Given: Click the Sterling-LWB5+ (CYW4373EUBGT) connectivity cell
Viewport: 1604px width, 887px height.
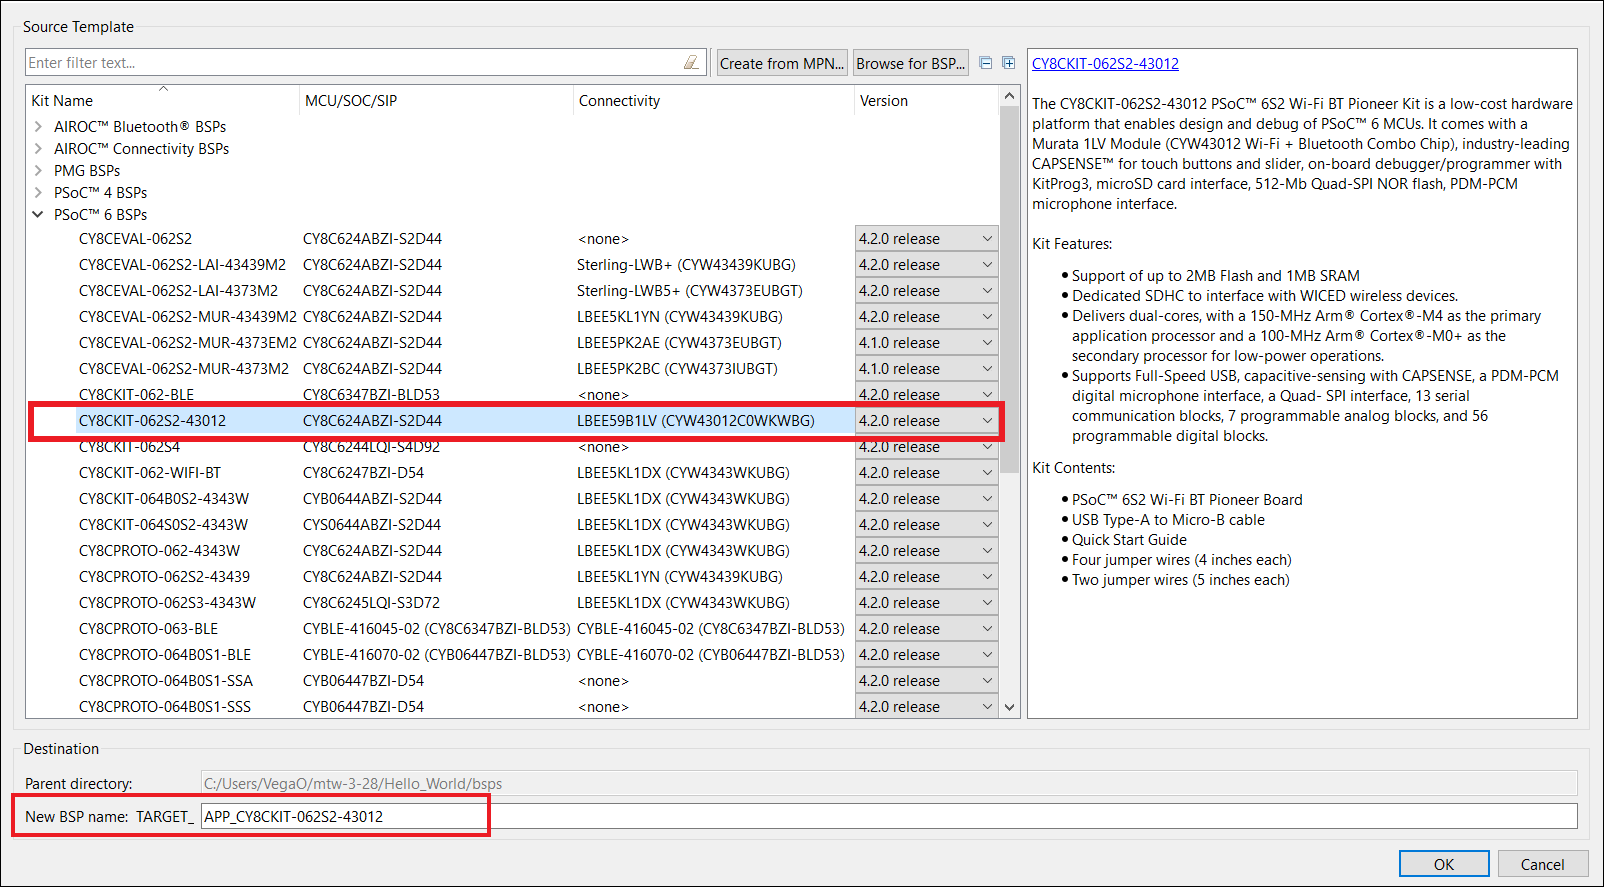Looking at the screenshot, I should click(690, 291).
